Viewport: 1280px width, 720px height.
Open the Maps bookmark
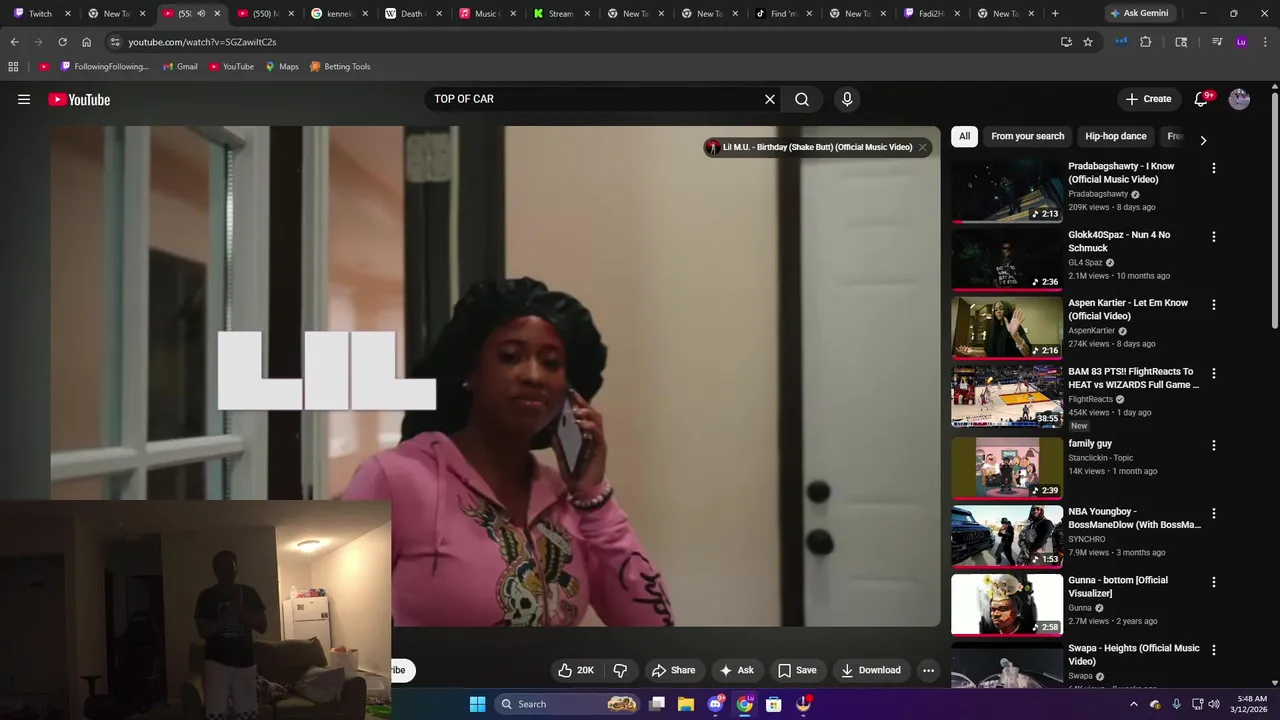pos(282,67)
